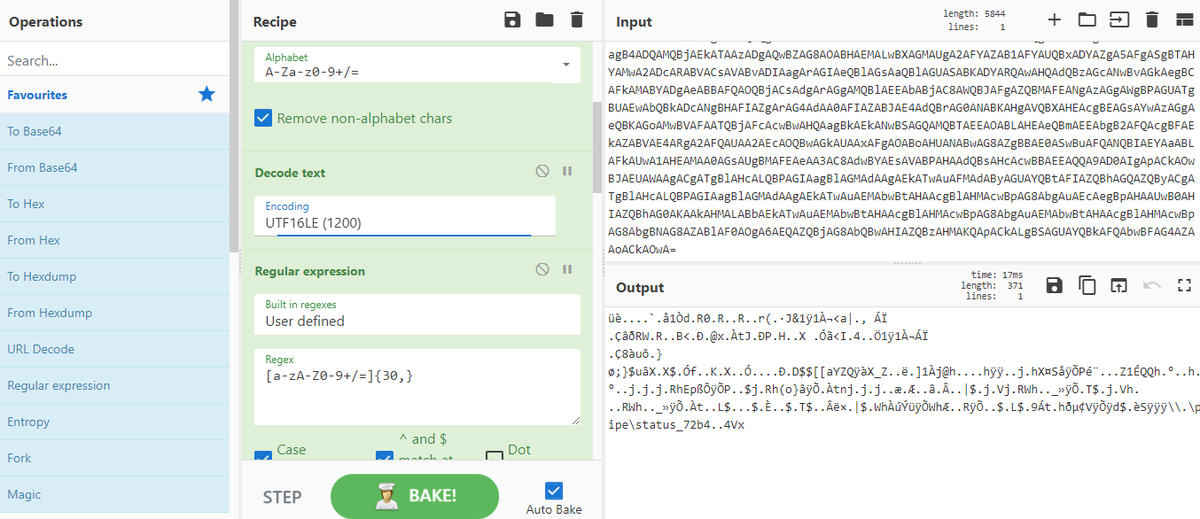Screen dimensions: 1200x519
Task: Set a breakpoint on Regular expression
Action: pyautogui.click(x=567, y=270)
